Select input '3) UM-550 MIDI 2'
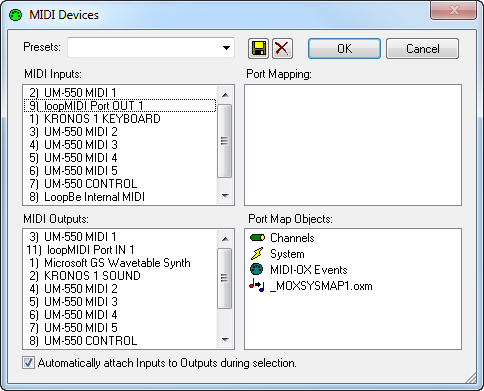The image size is (484, 391). (x=120, y=132)
